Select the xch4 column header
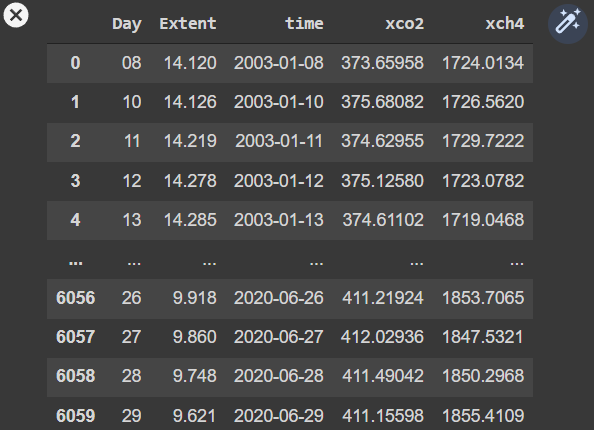Screen dimensions: 594x430 pos(505,23)
